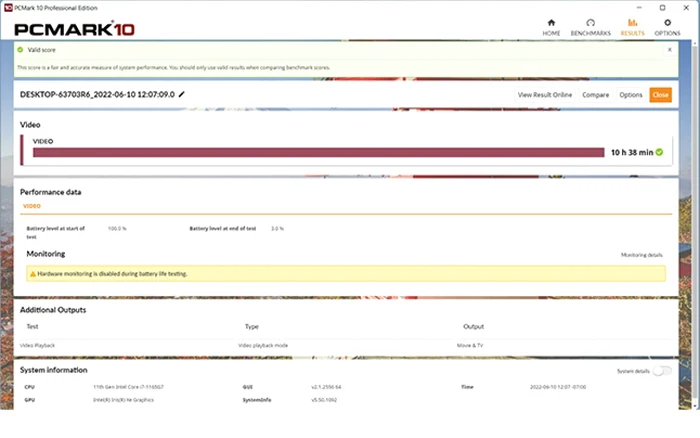Click the SystemInfo version v5.50.1092
The width and height of the screenshot is (700, 438).
tap(324, 400)
